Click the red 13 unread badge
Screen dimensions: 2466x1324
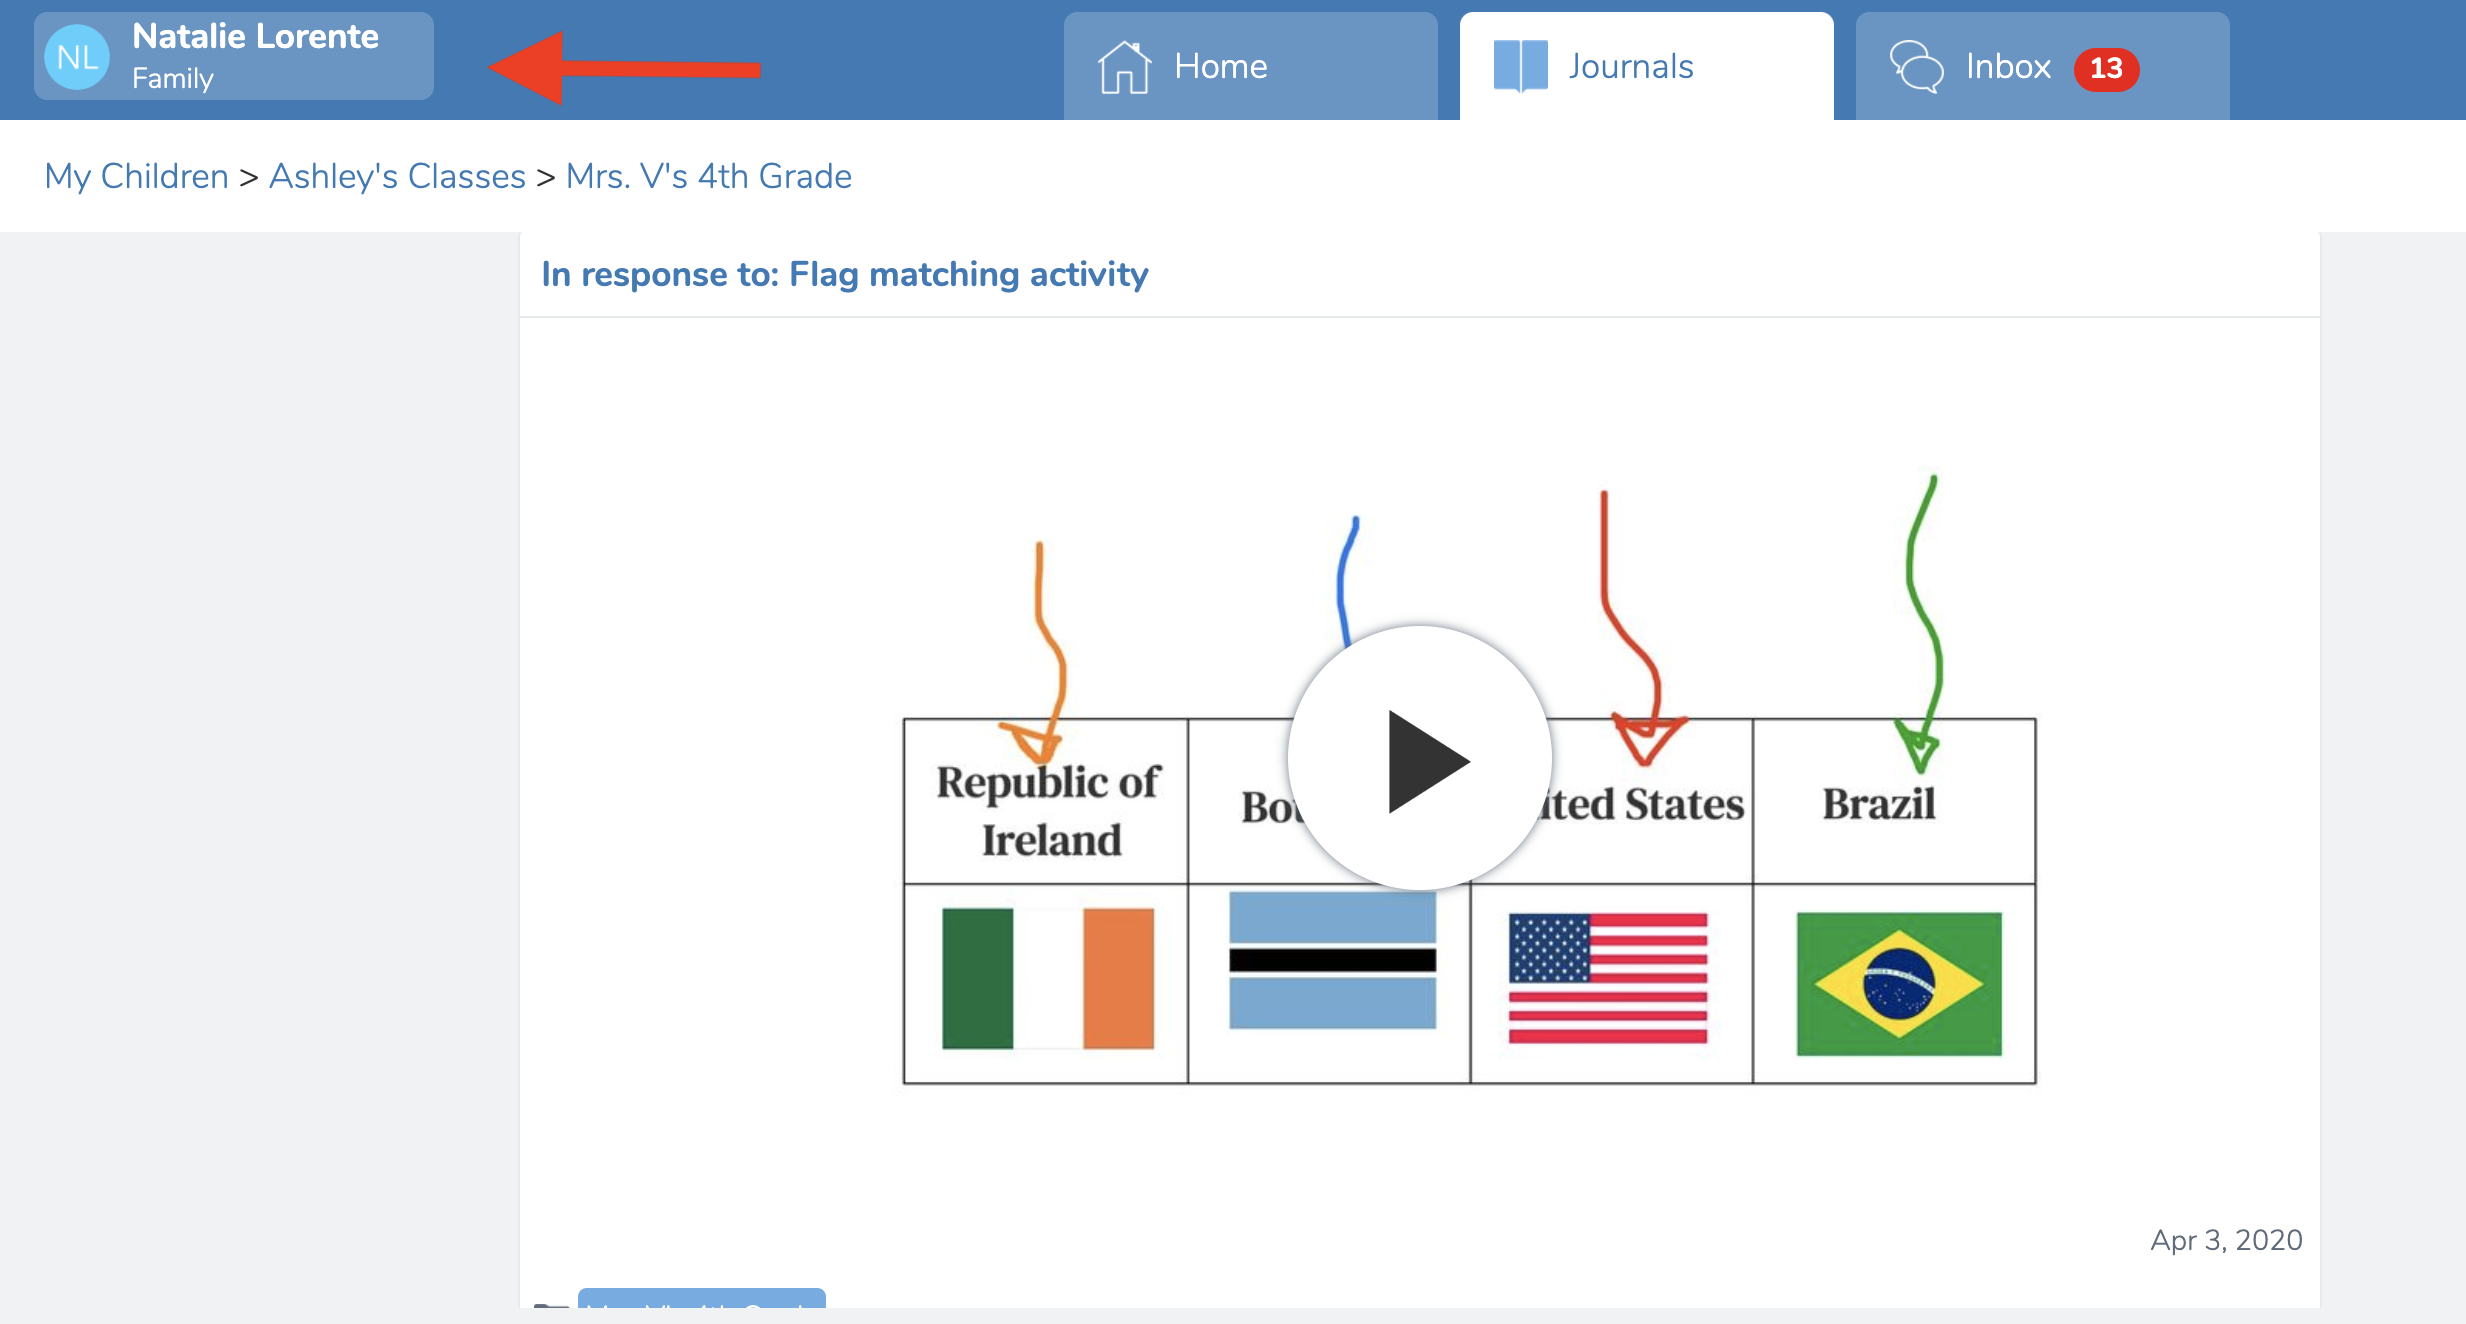point(2106,68)
